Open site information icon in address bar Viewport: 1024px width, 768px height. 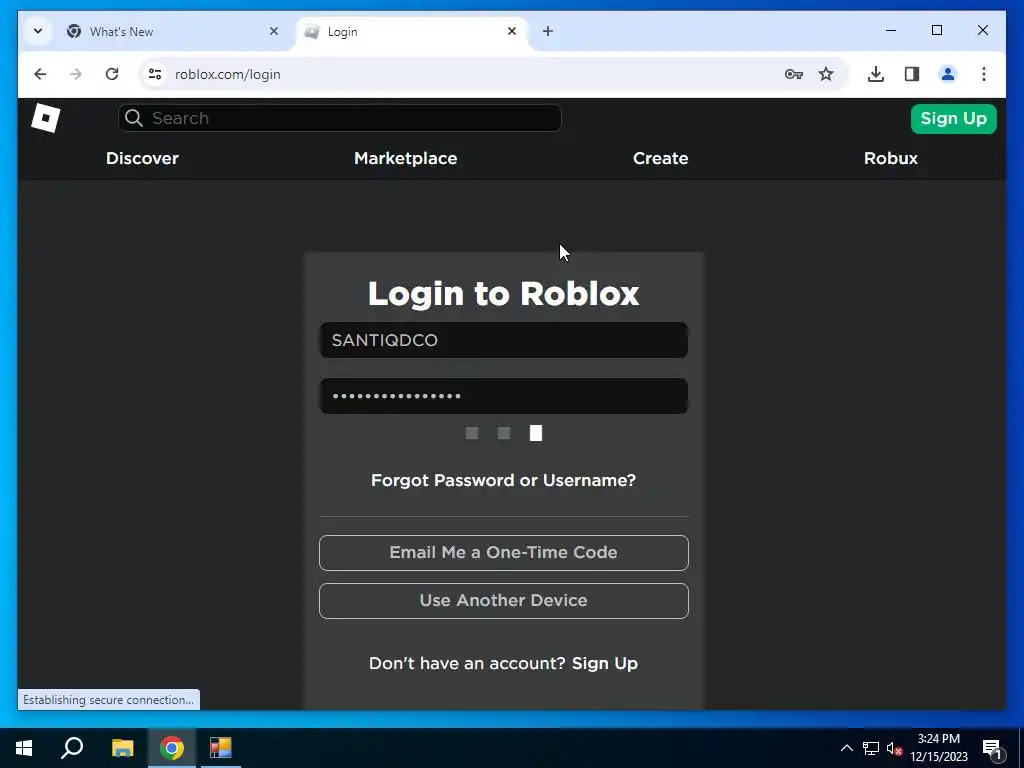pyautogui.click(x=155, y=74)
